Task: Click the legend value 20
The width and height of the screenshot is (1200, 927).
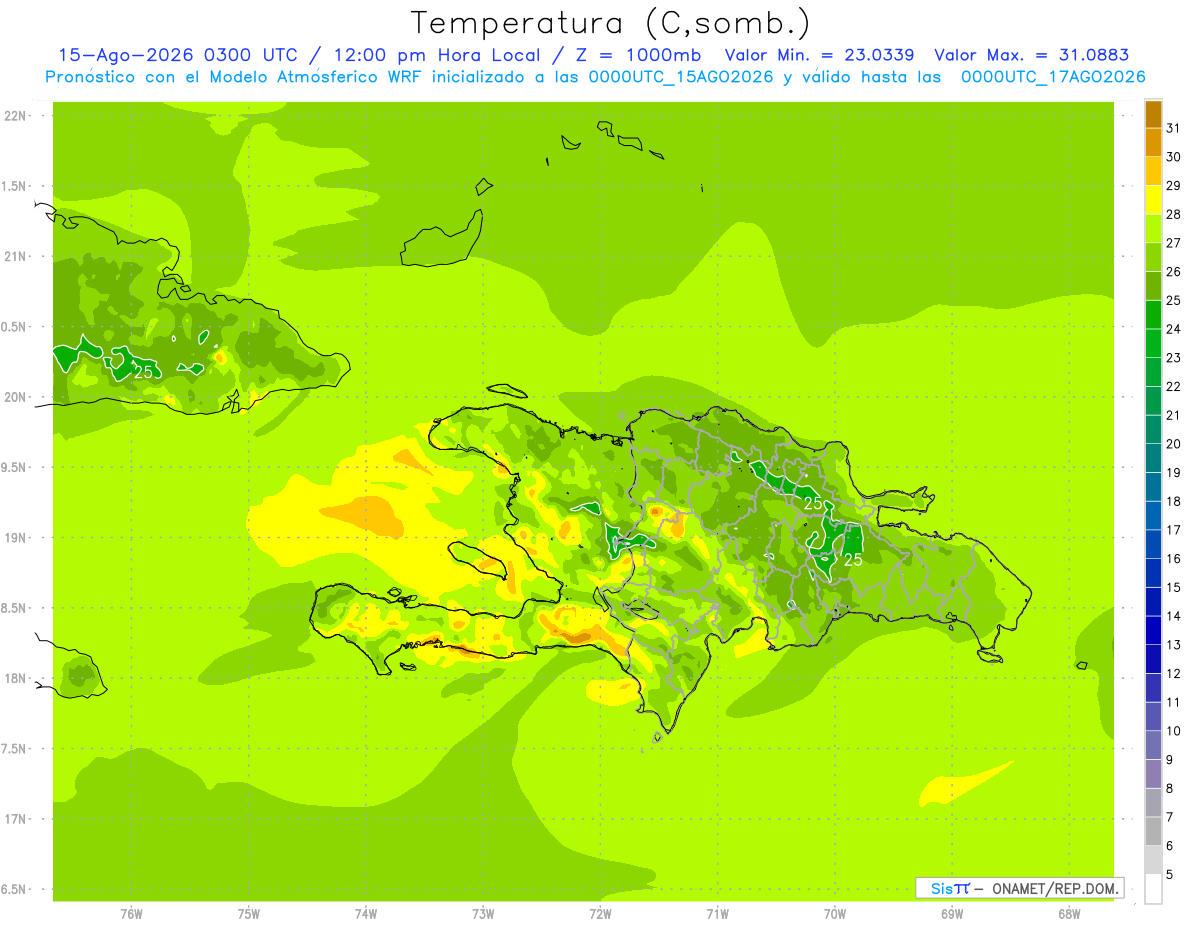Action: click(1174, 444)
